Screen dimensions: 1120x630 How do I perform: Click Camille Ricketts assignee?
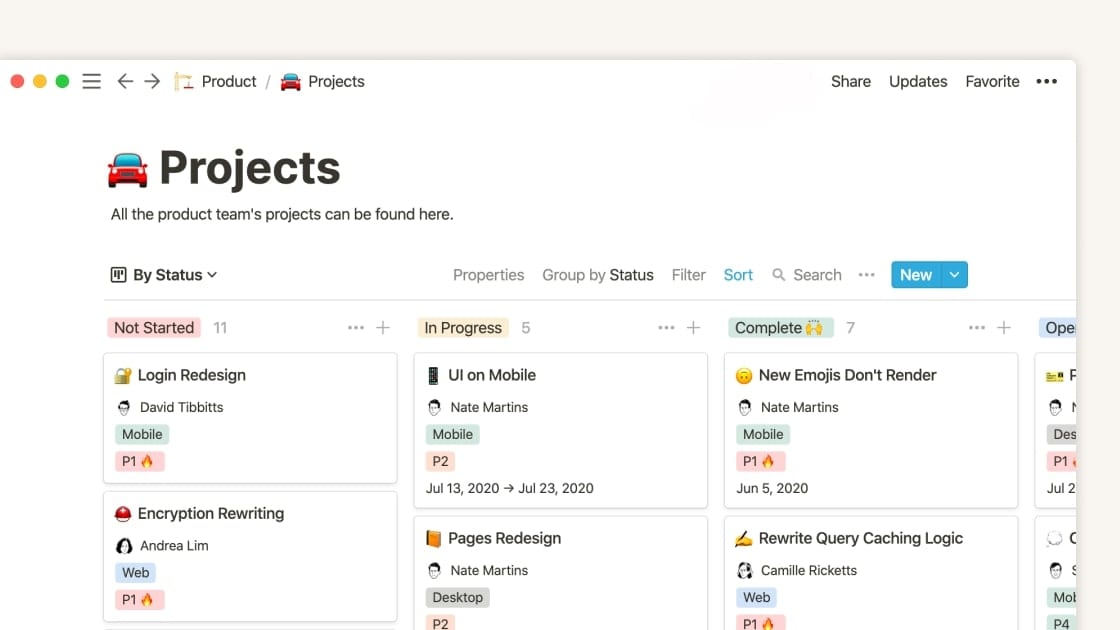pyautogui.click(x=809, y=571)
